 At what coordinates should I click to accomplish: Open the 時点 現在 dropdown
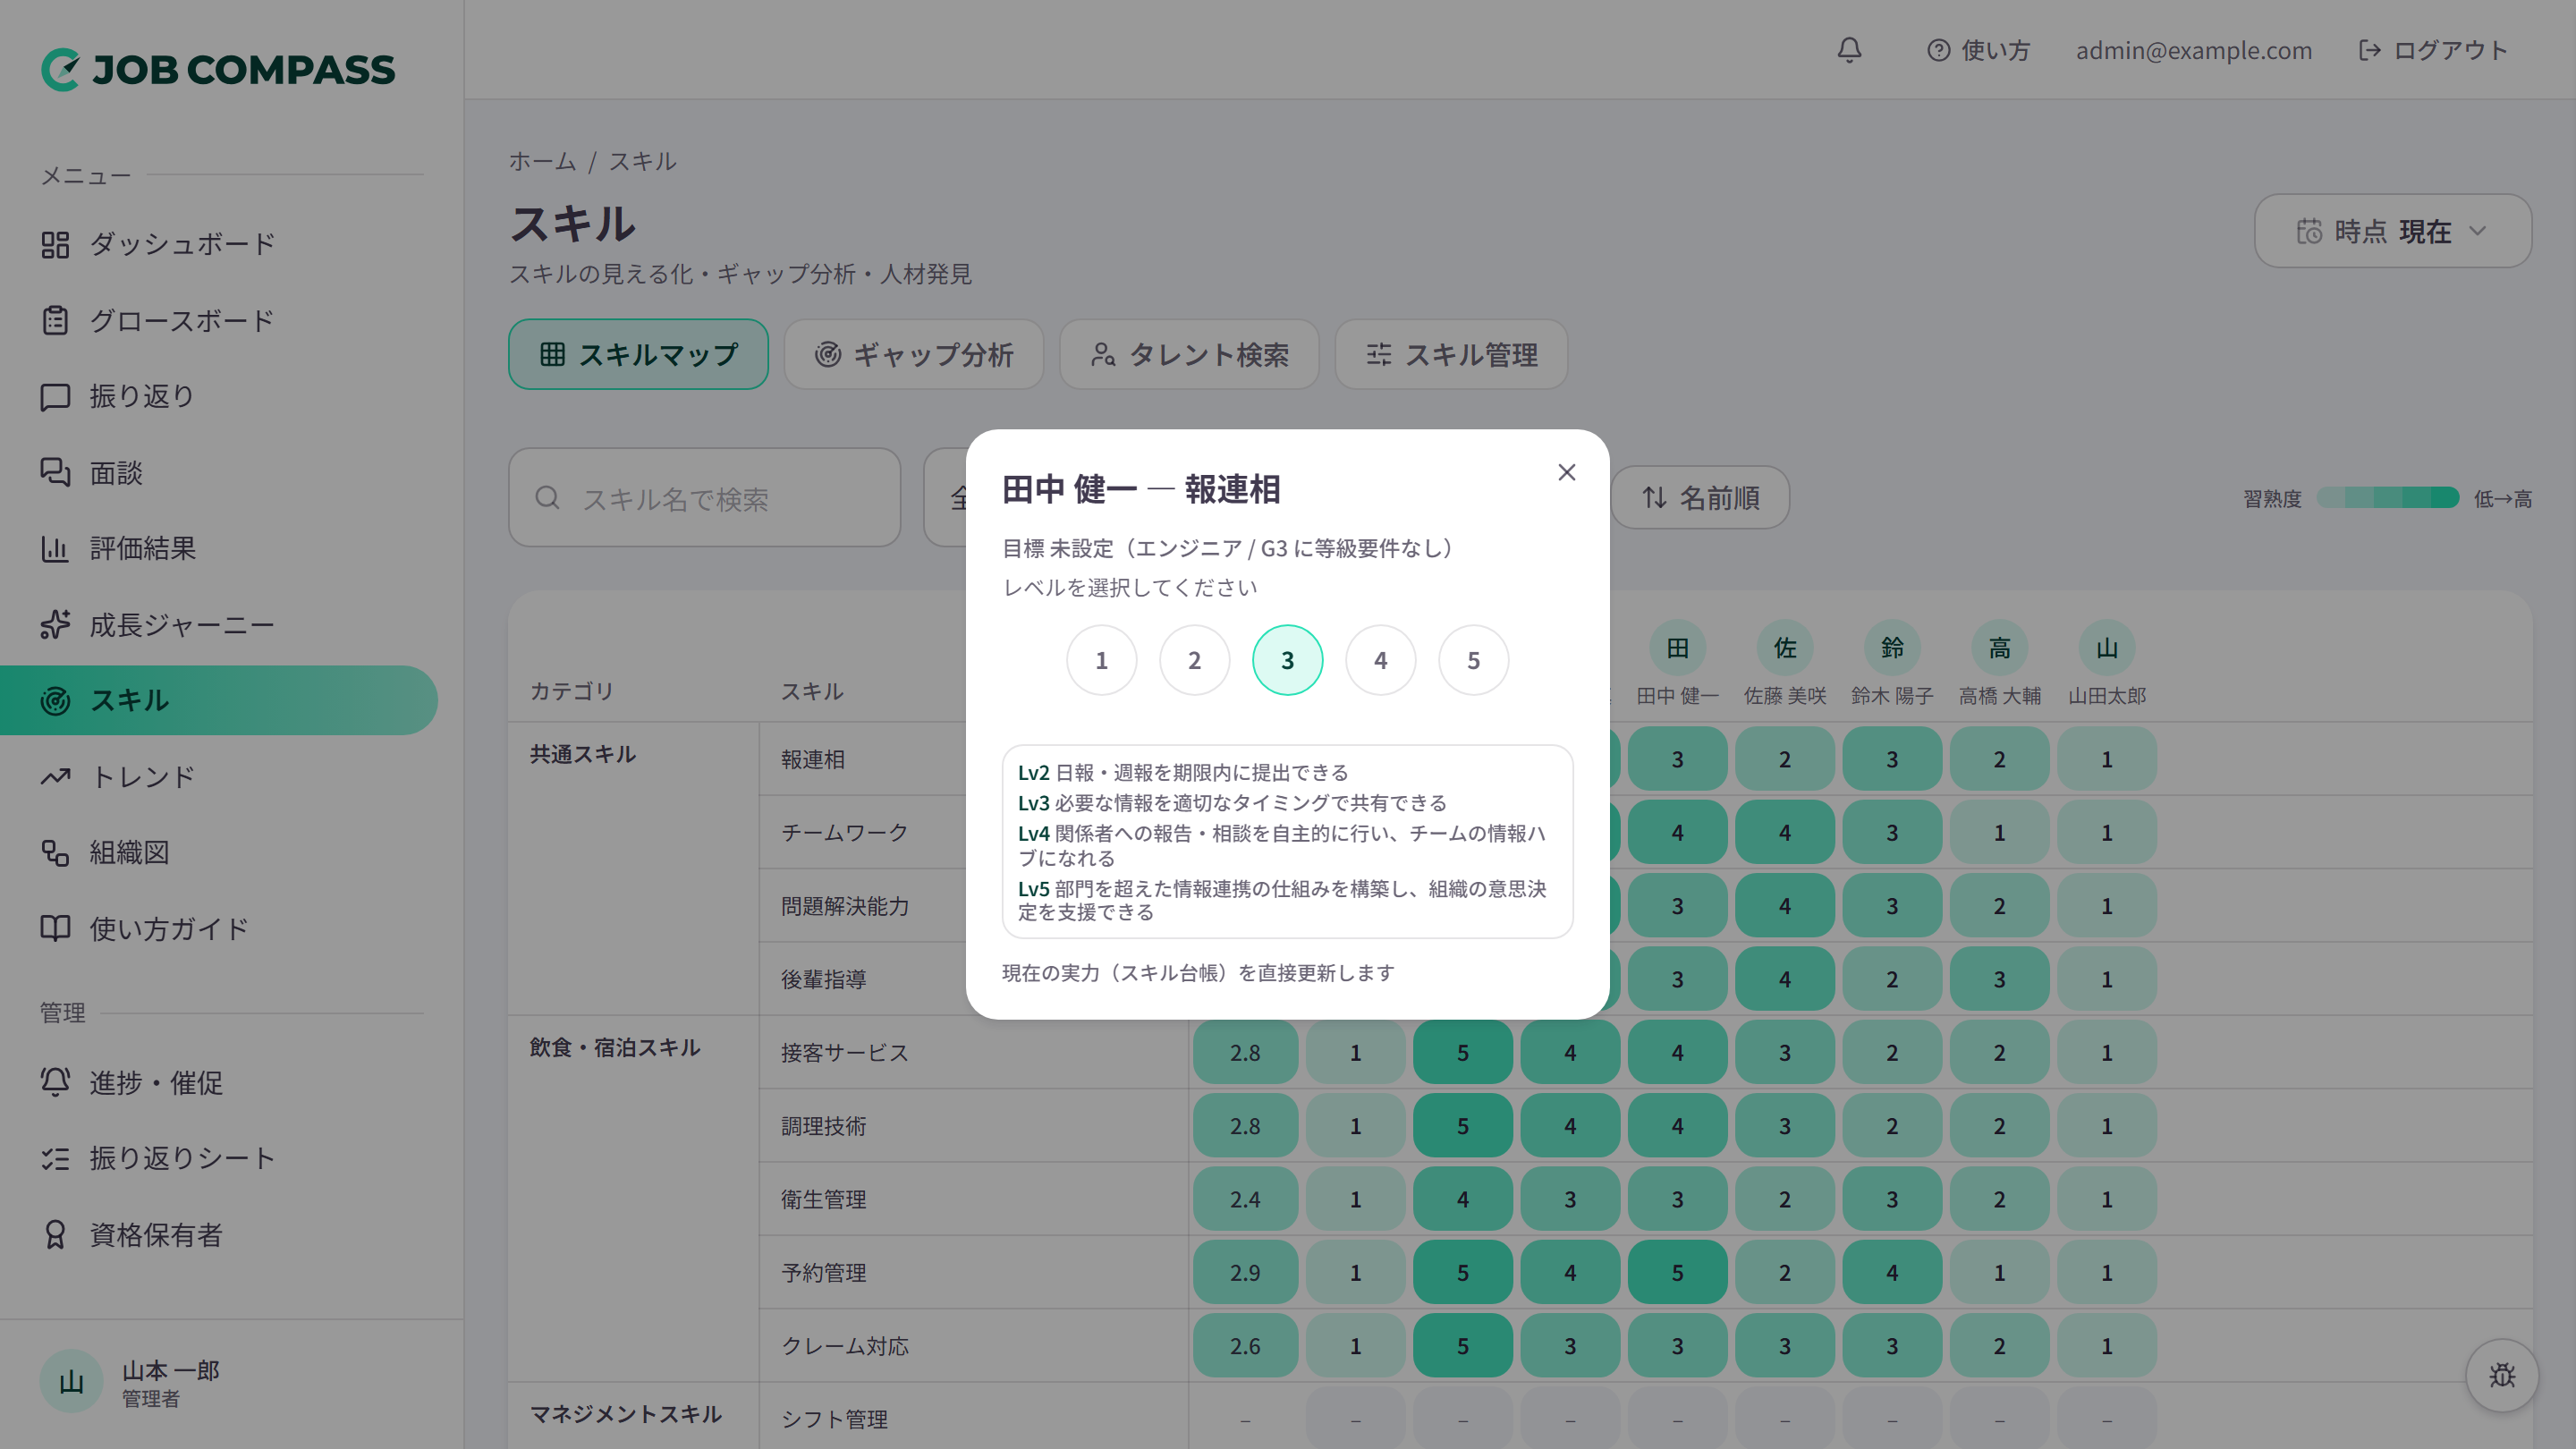(x=2392, y=231)
